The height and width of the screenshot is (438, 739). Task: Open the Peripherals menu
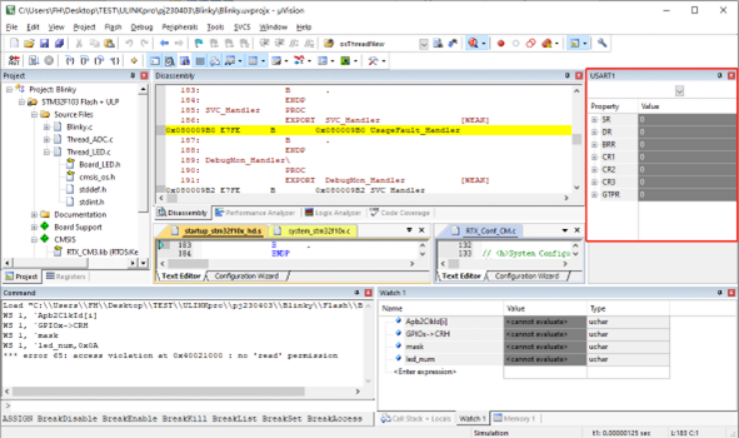click(179, 27)
